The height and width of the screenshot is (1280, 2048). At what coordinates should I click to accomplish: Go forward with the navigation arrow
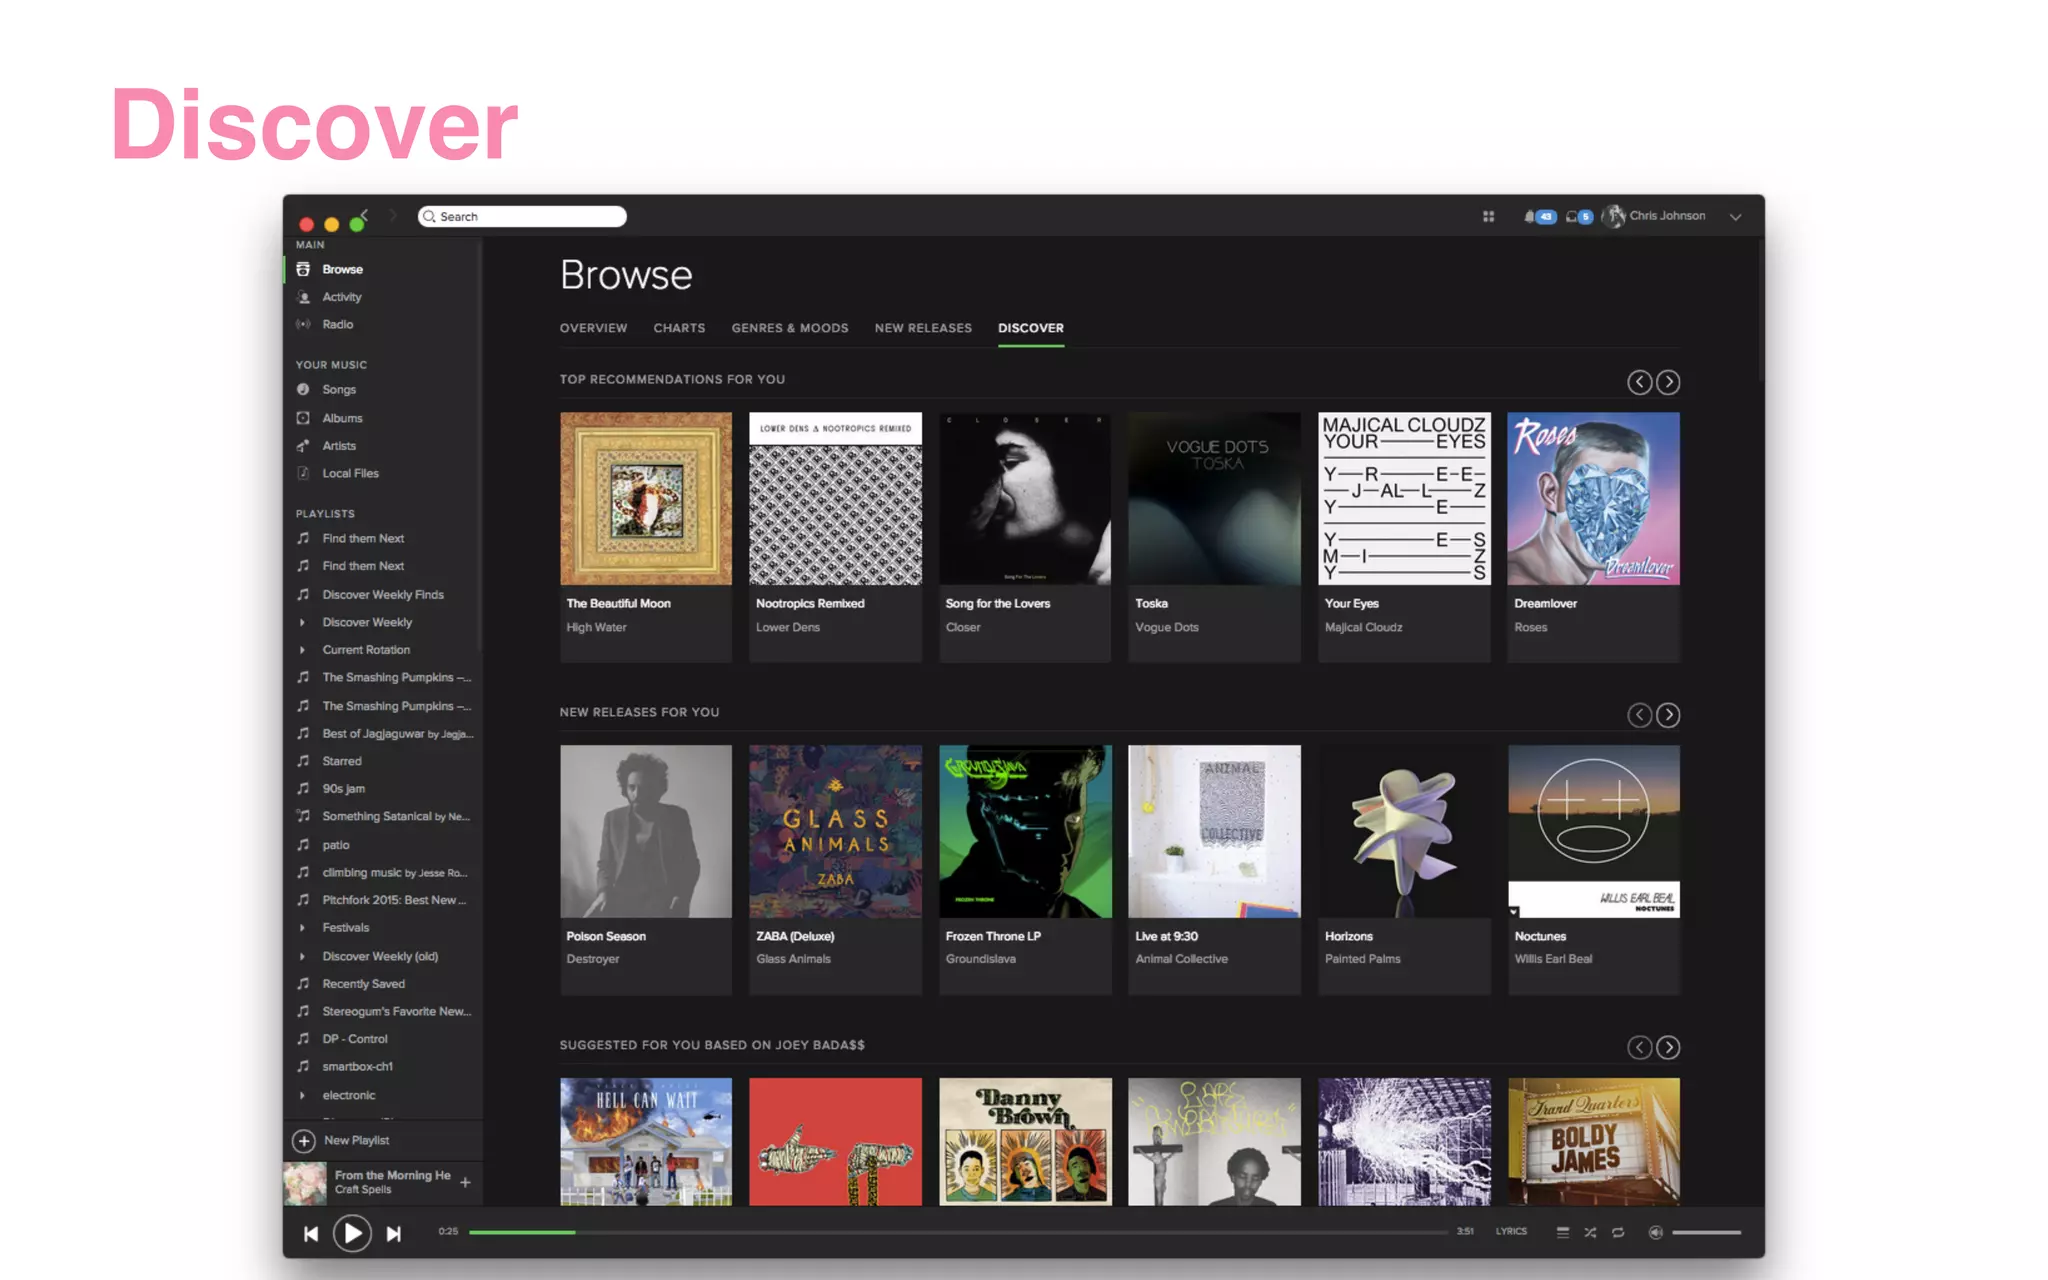393,215
